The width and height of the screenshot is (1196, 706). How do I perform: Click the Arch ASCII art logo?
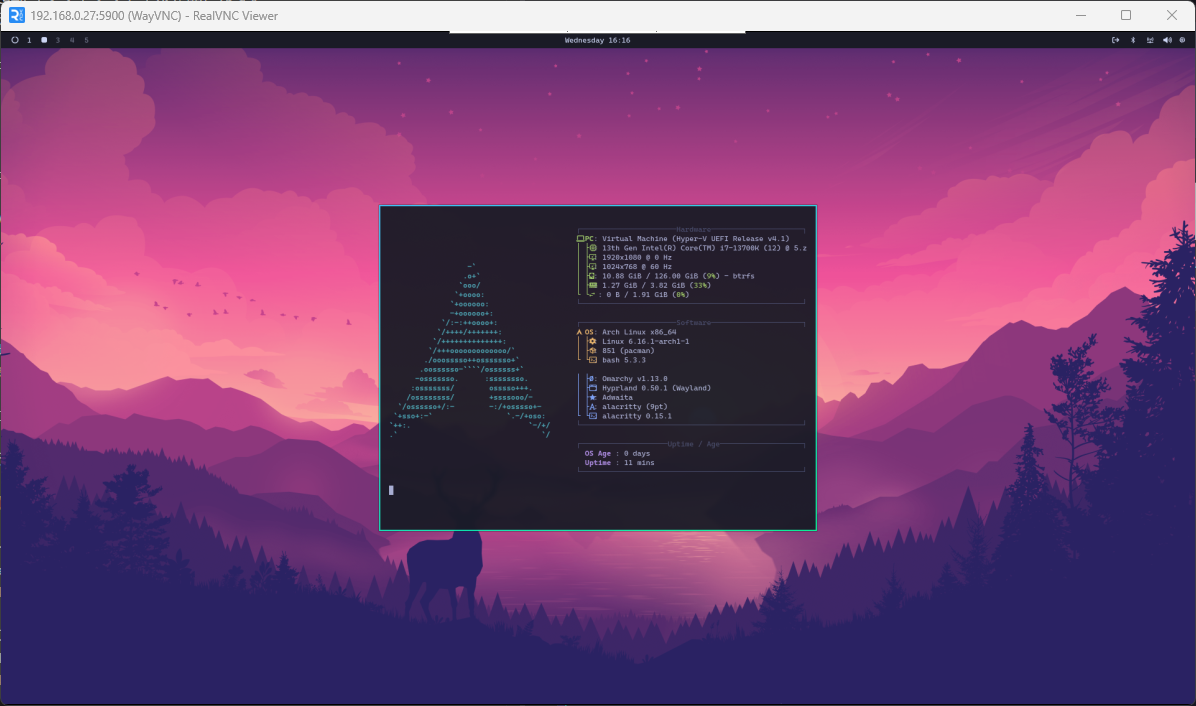tap(471, 351)
